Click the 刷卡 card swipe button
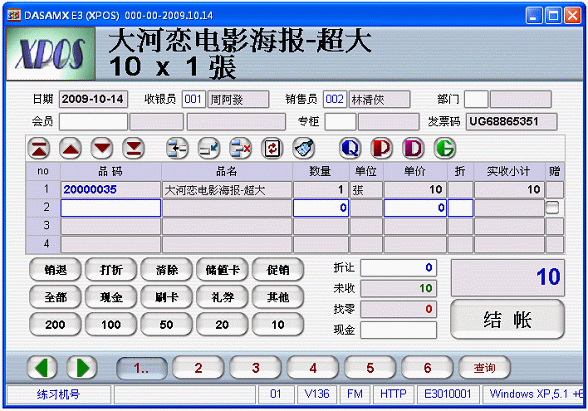Screen dimensions: 588x411 click(x=166, y=297)
